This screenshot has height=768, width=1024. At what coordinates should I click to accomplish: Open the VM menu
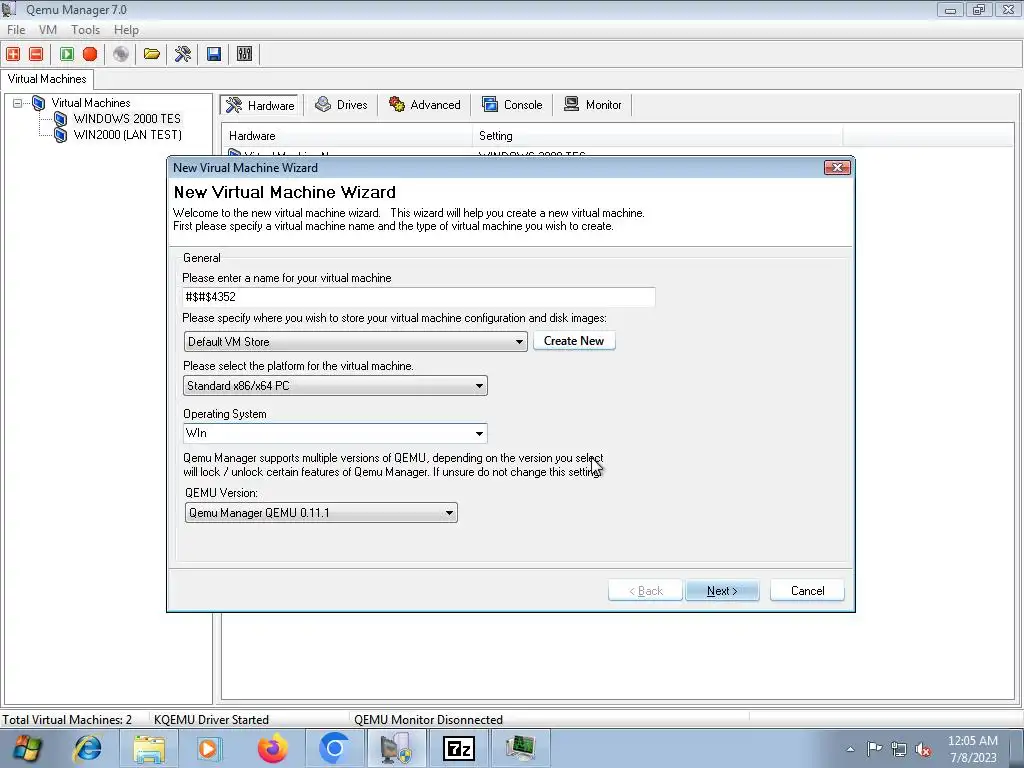(48, 30)
